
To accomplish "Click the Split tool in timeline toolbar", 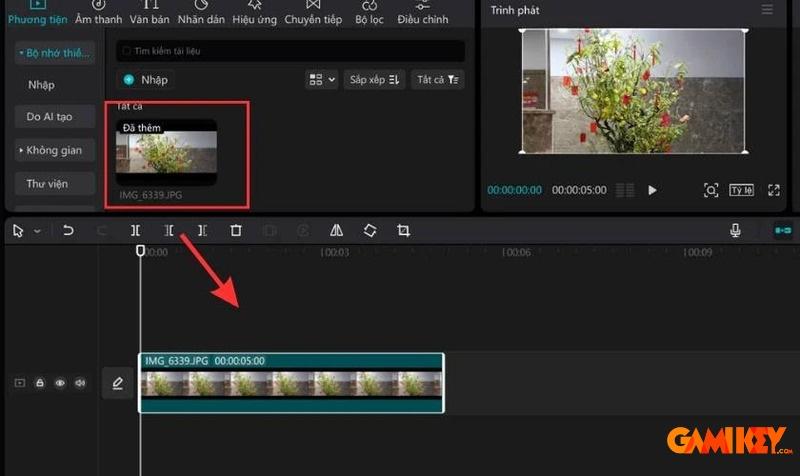I will (x=135, y=230).
